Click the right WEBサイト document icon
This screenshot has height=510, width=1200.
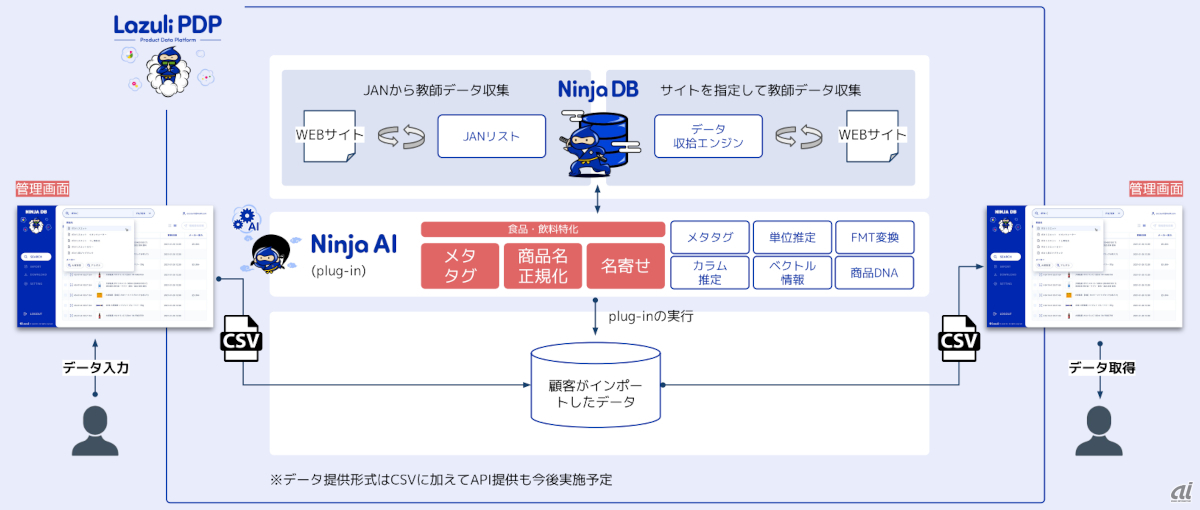872,135
